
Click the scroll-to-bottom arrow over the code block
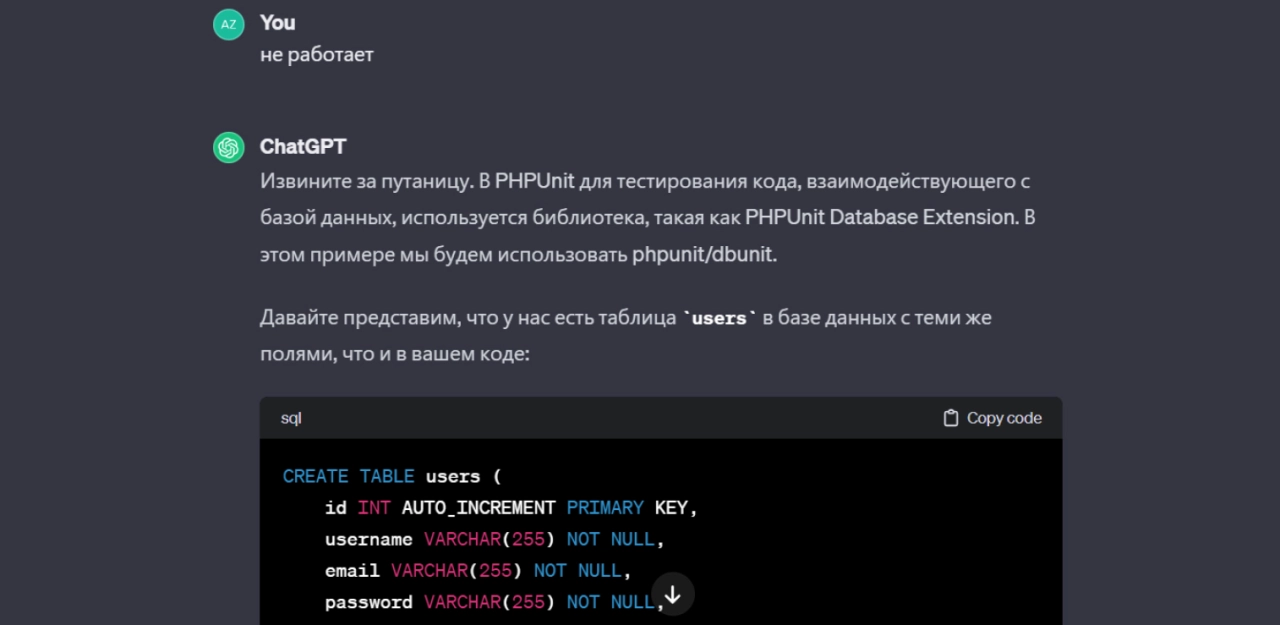pos(673,593)
